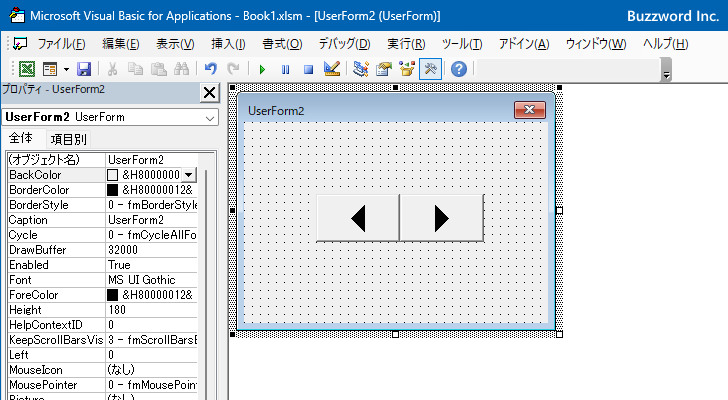The image size is (728, 400).
Task: Open the ファイル(F) menu
Action: (x=61, y=44)
